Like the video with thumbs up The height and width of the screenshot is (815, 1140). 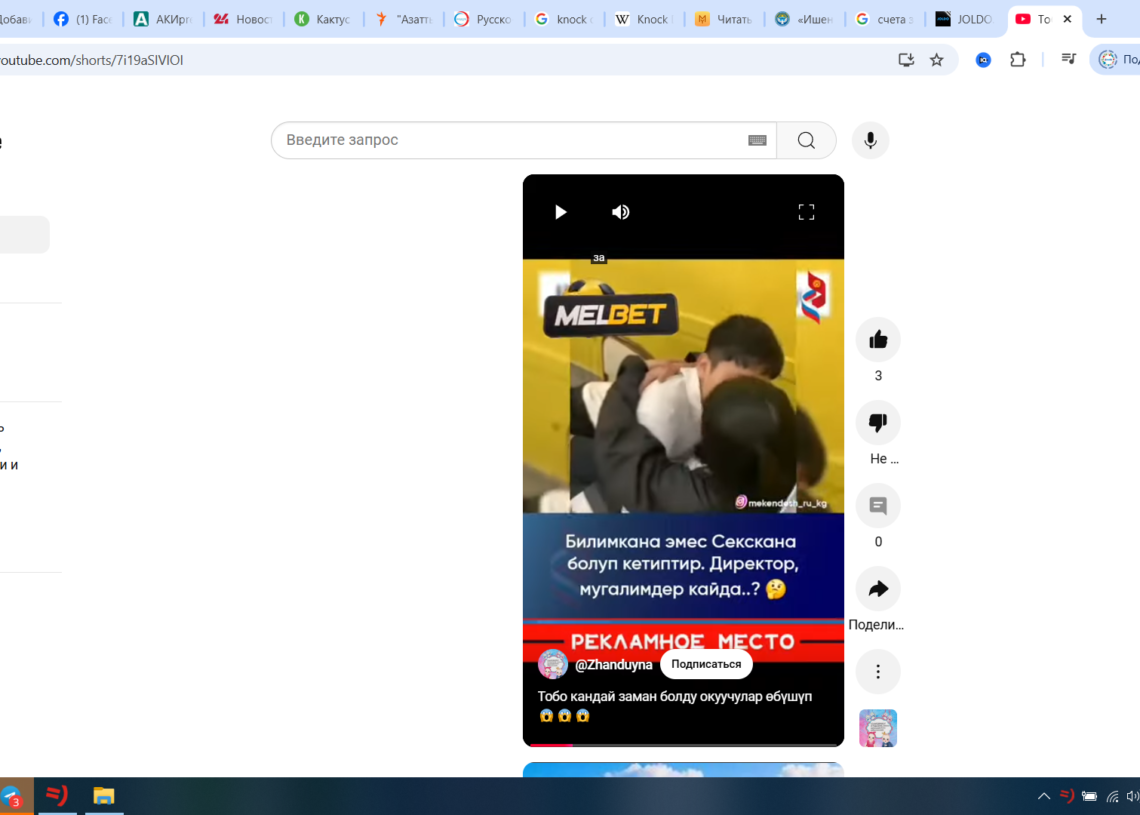(878, 340)
